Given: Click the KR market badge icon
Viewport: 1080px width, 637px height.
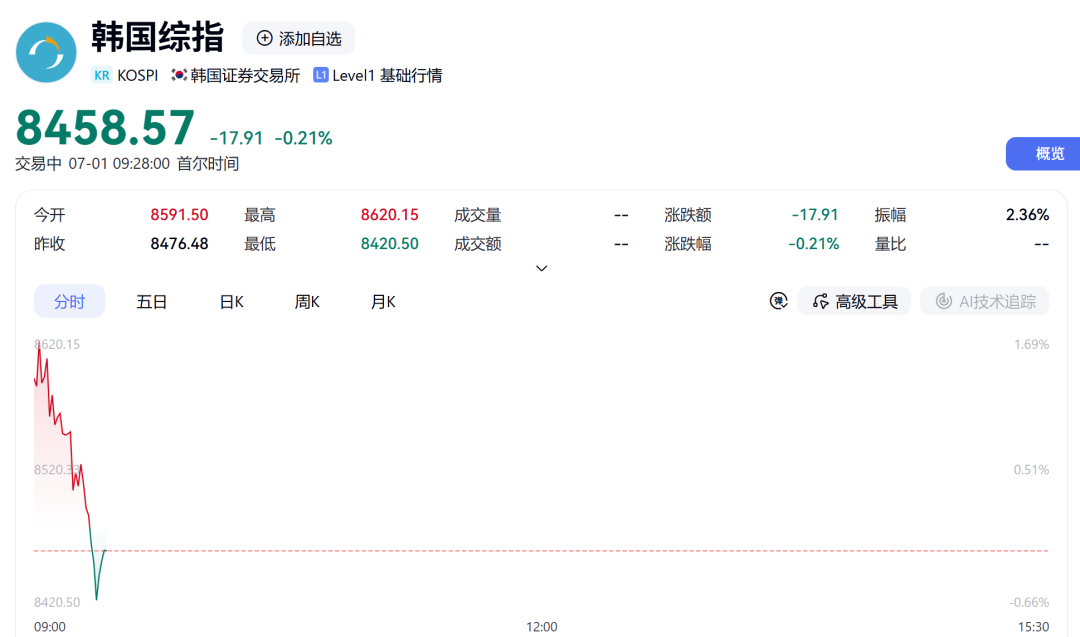Looking at the screenshot, I should 101,75.
